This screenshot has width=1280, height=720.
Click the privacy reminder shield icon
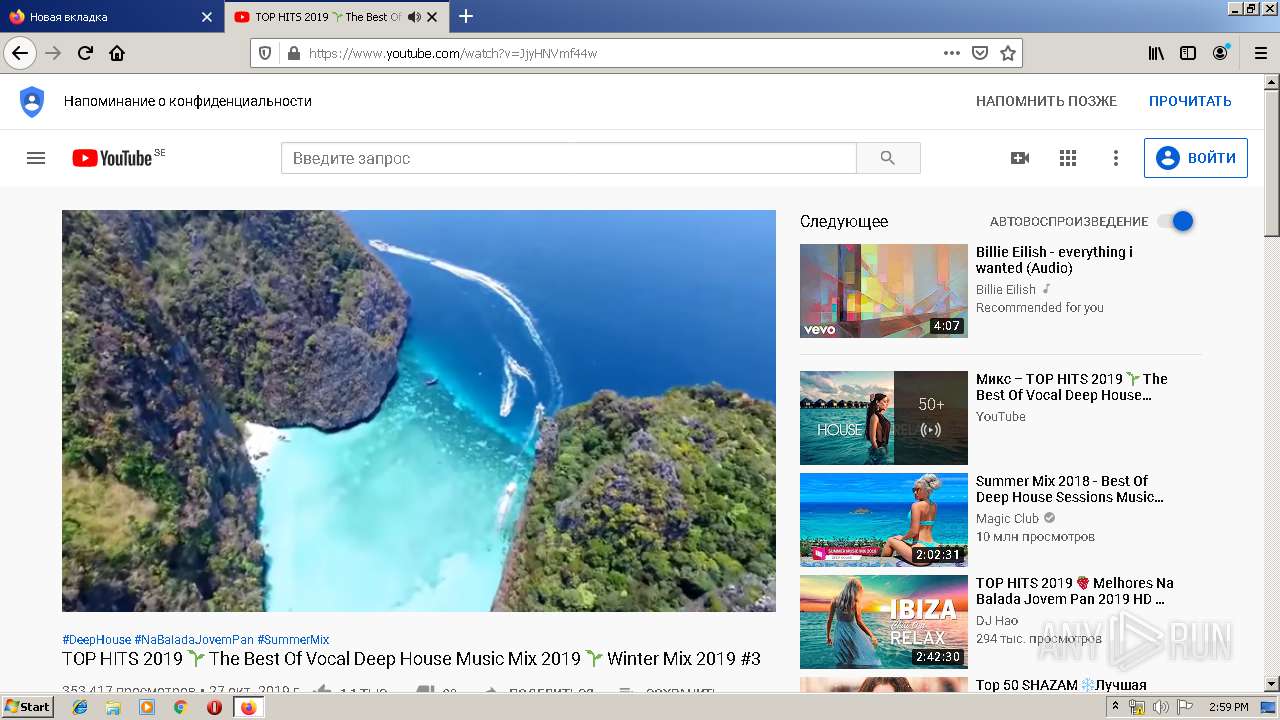pos(32,101)
